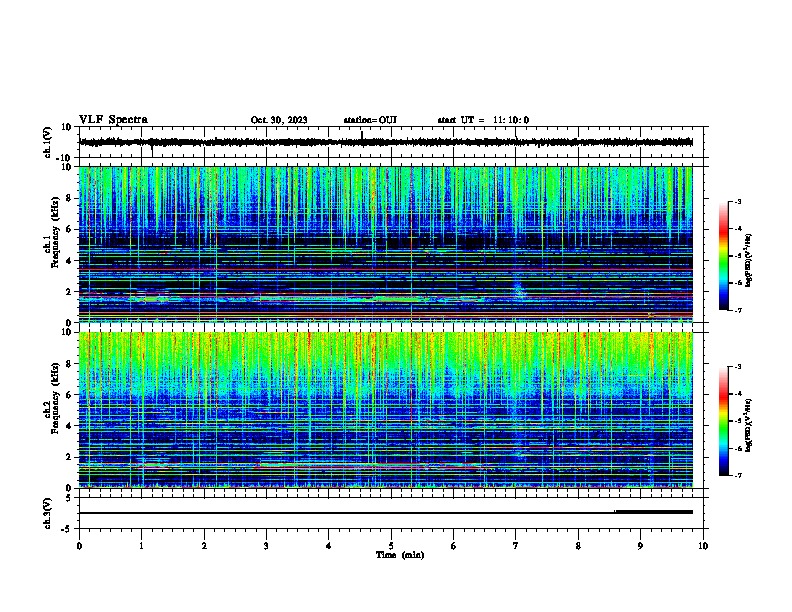Click the VLF Spectra title text
Viewport: 792px width, 612px height.
click(114, 120)
